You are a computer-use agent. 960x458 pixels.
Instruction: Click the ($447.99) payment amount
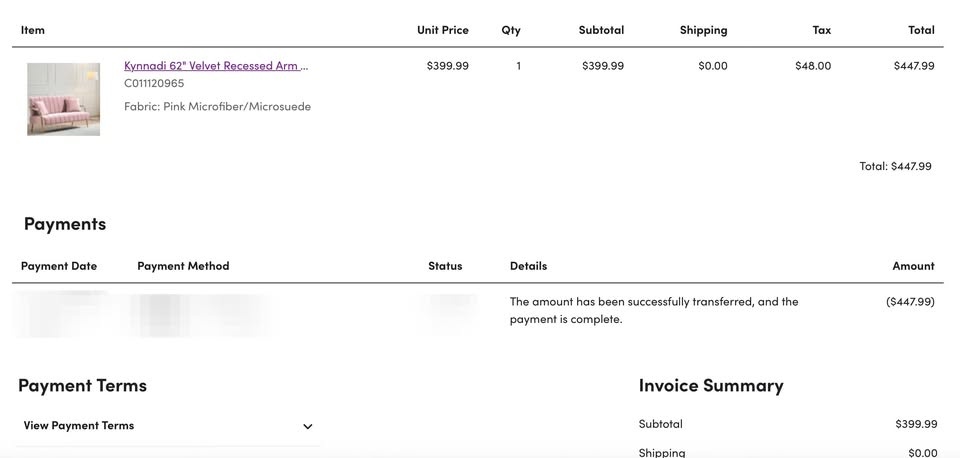click(x=910, y=302)
